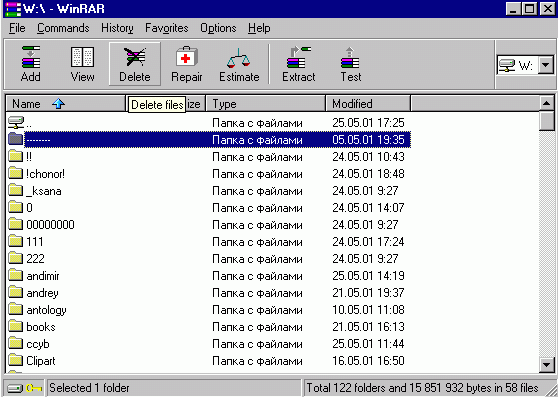Click the yellow key password icon
Screen dimensions: 558x397
tap(34, 388)
